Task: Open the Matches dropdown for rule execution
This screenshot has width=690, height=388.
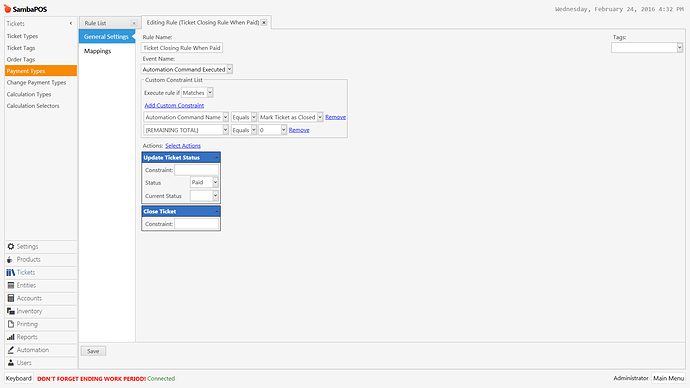Action: pos(210,93)
